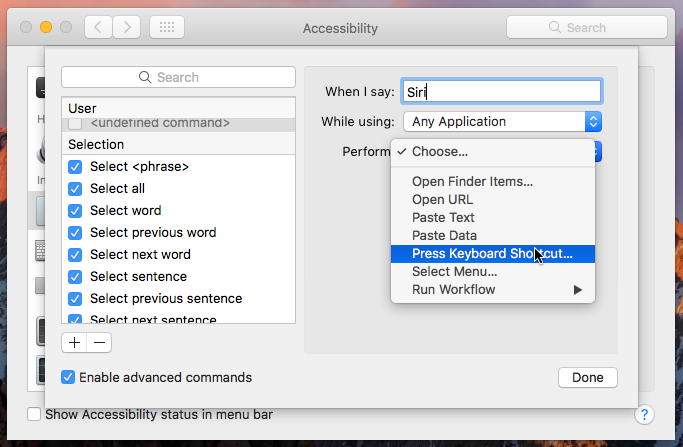
Task: Pick Run Workflow from Perform menu
Action: click(493, 290)
